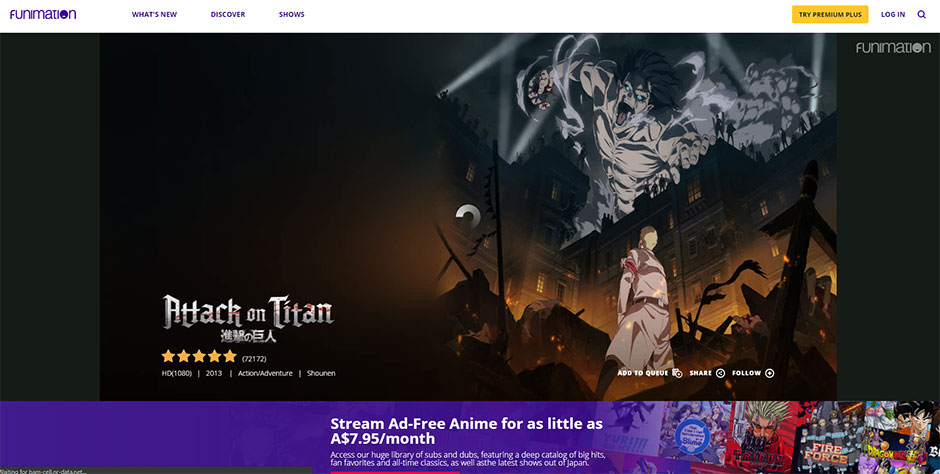Click the Attack on Titan title logo
Screen dimensions: 940x474
pyautogui.click(x=248, y=319)
